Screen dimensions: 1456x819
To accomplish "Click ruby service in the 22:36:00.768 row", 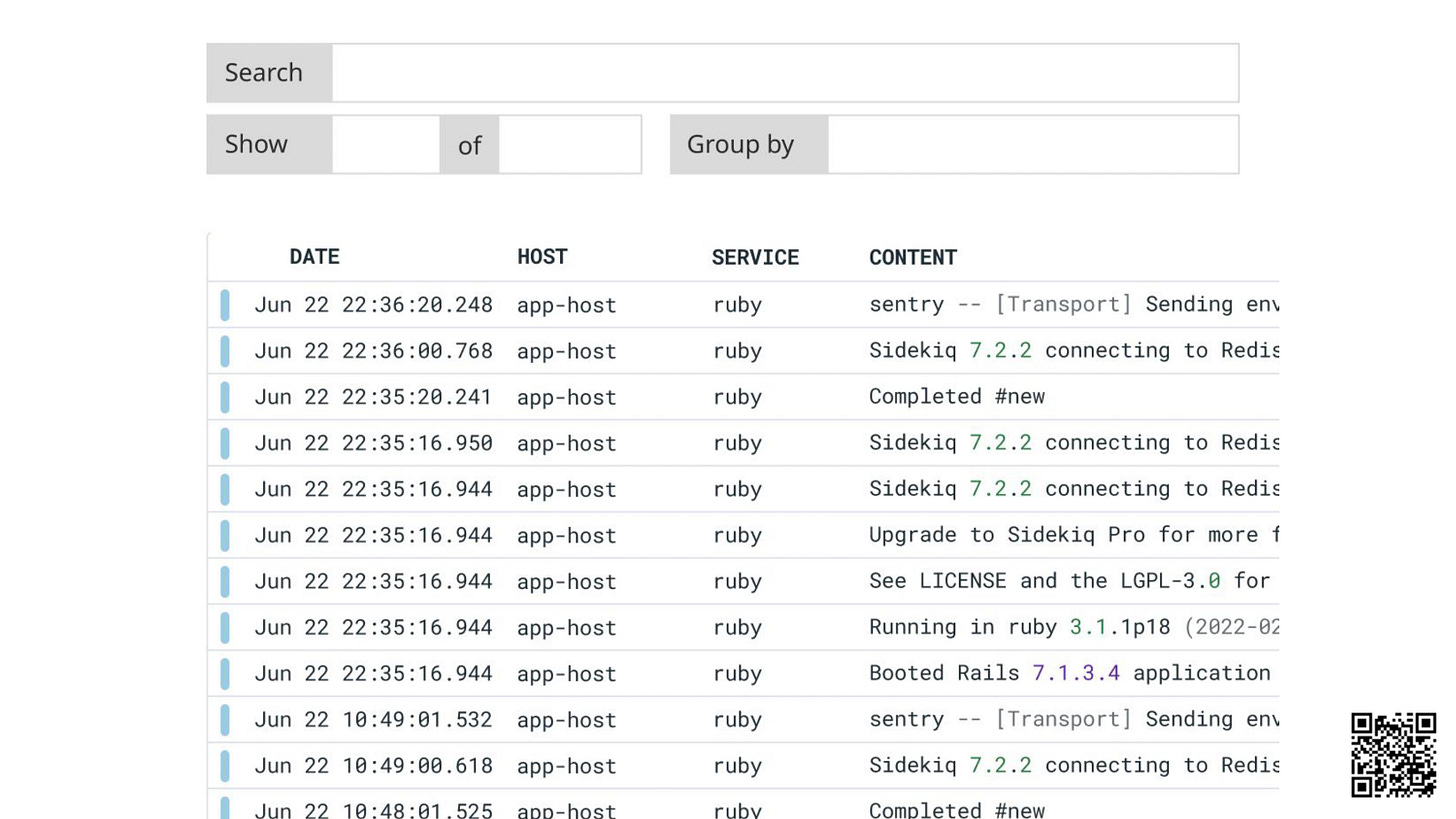I will [x=738, y=352].
